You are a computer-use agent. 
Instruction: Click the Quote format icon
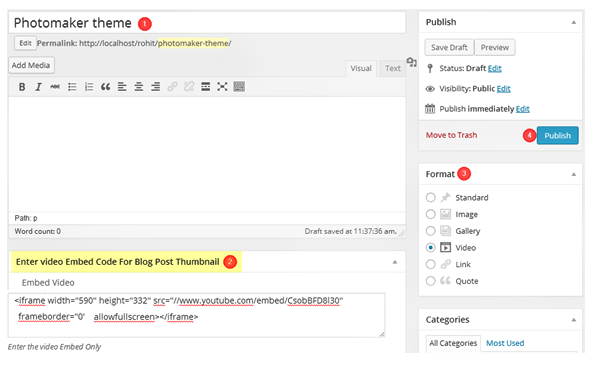click(x=445, y=281)
